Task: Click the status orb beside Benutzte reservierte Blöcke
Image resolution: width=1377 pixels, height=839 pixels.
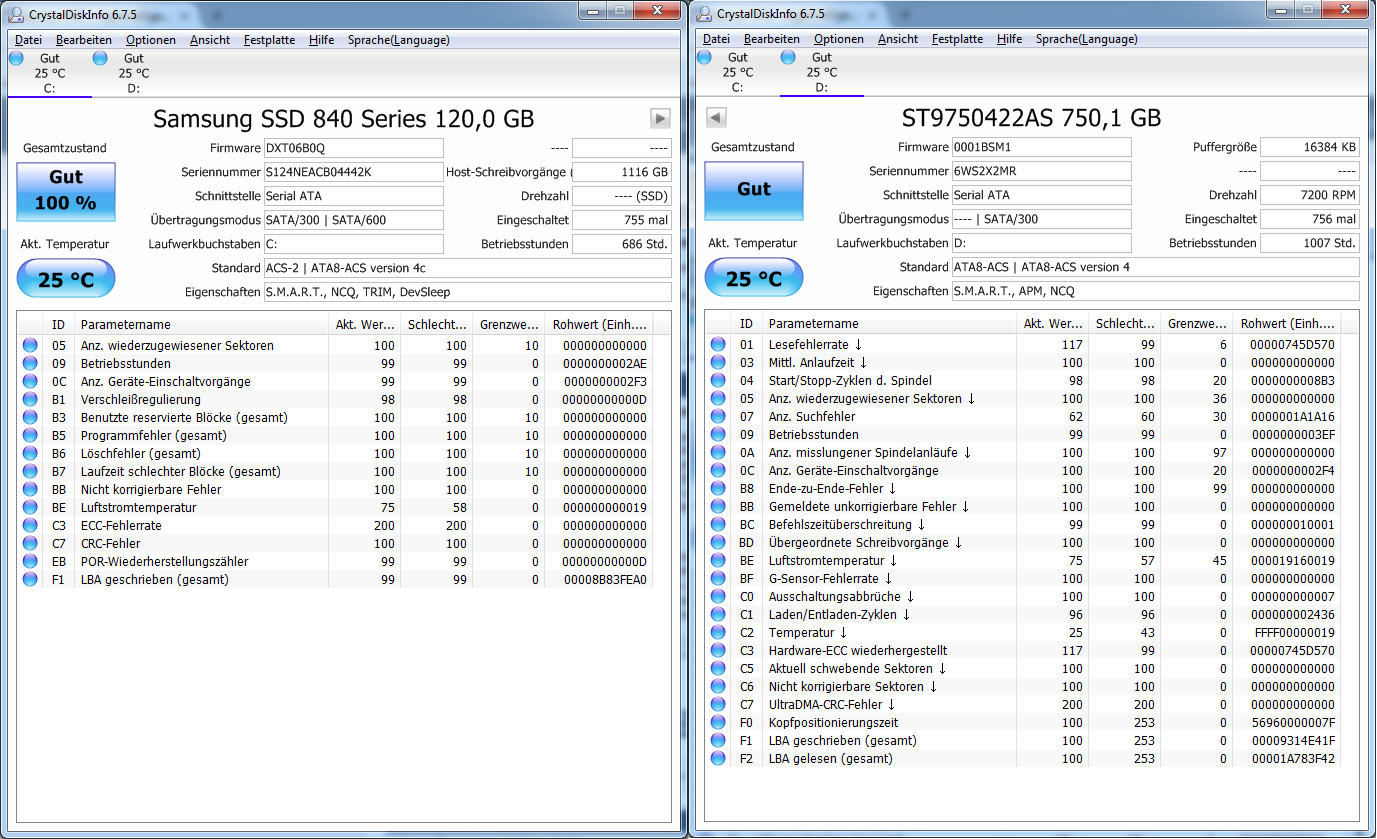Action: pyautogui.click(x=30, y=418)
